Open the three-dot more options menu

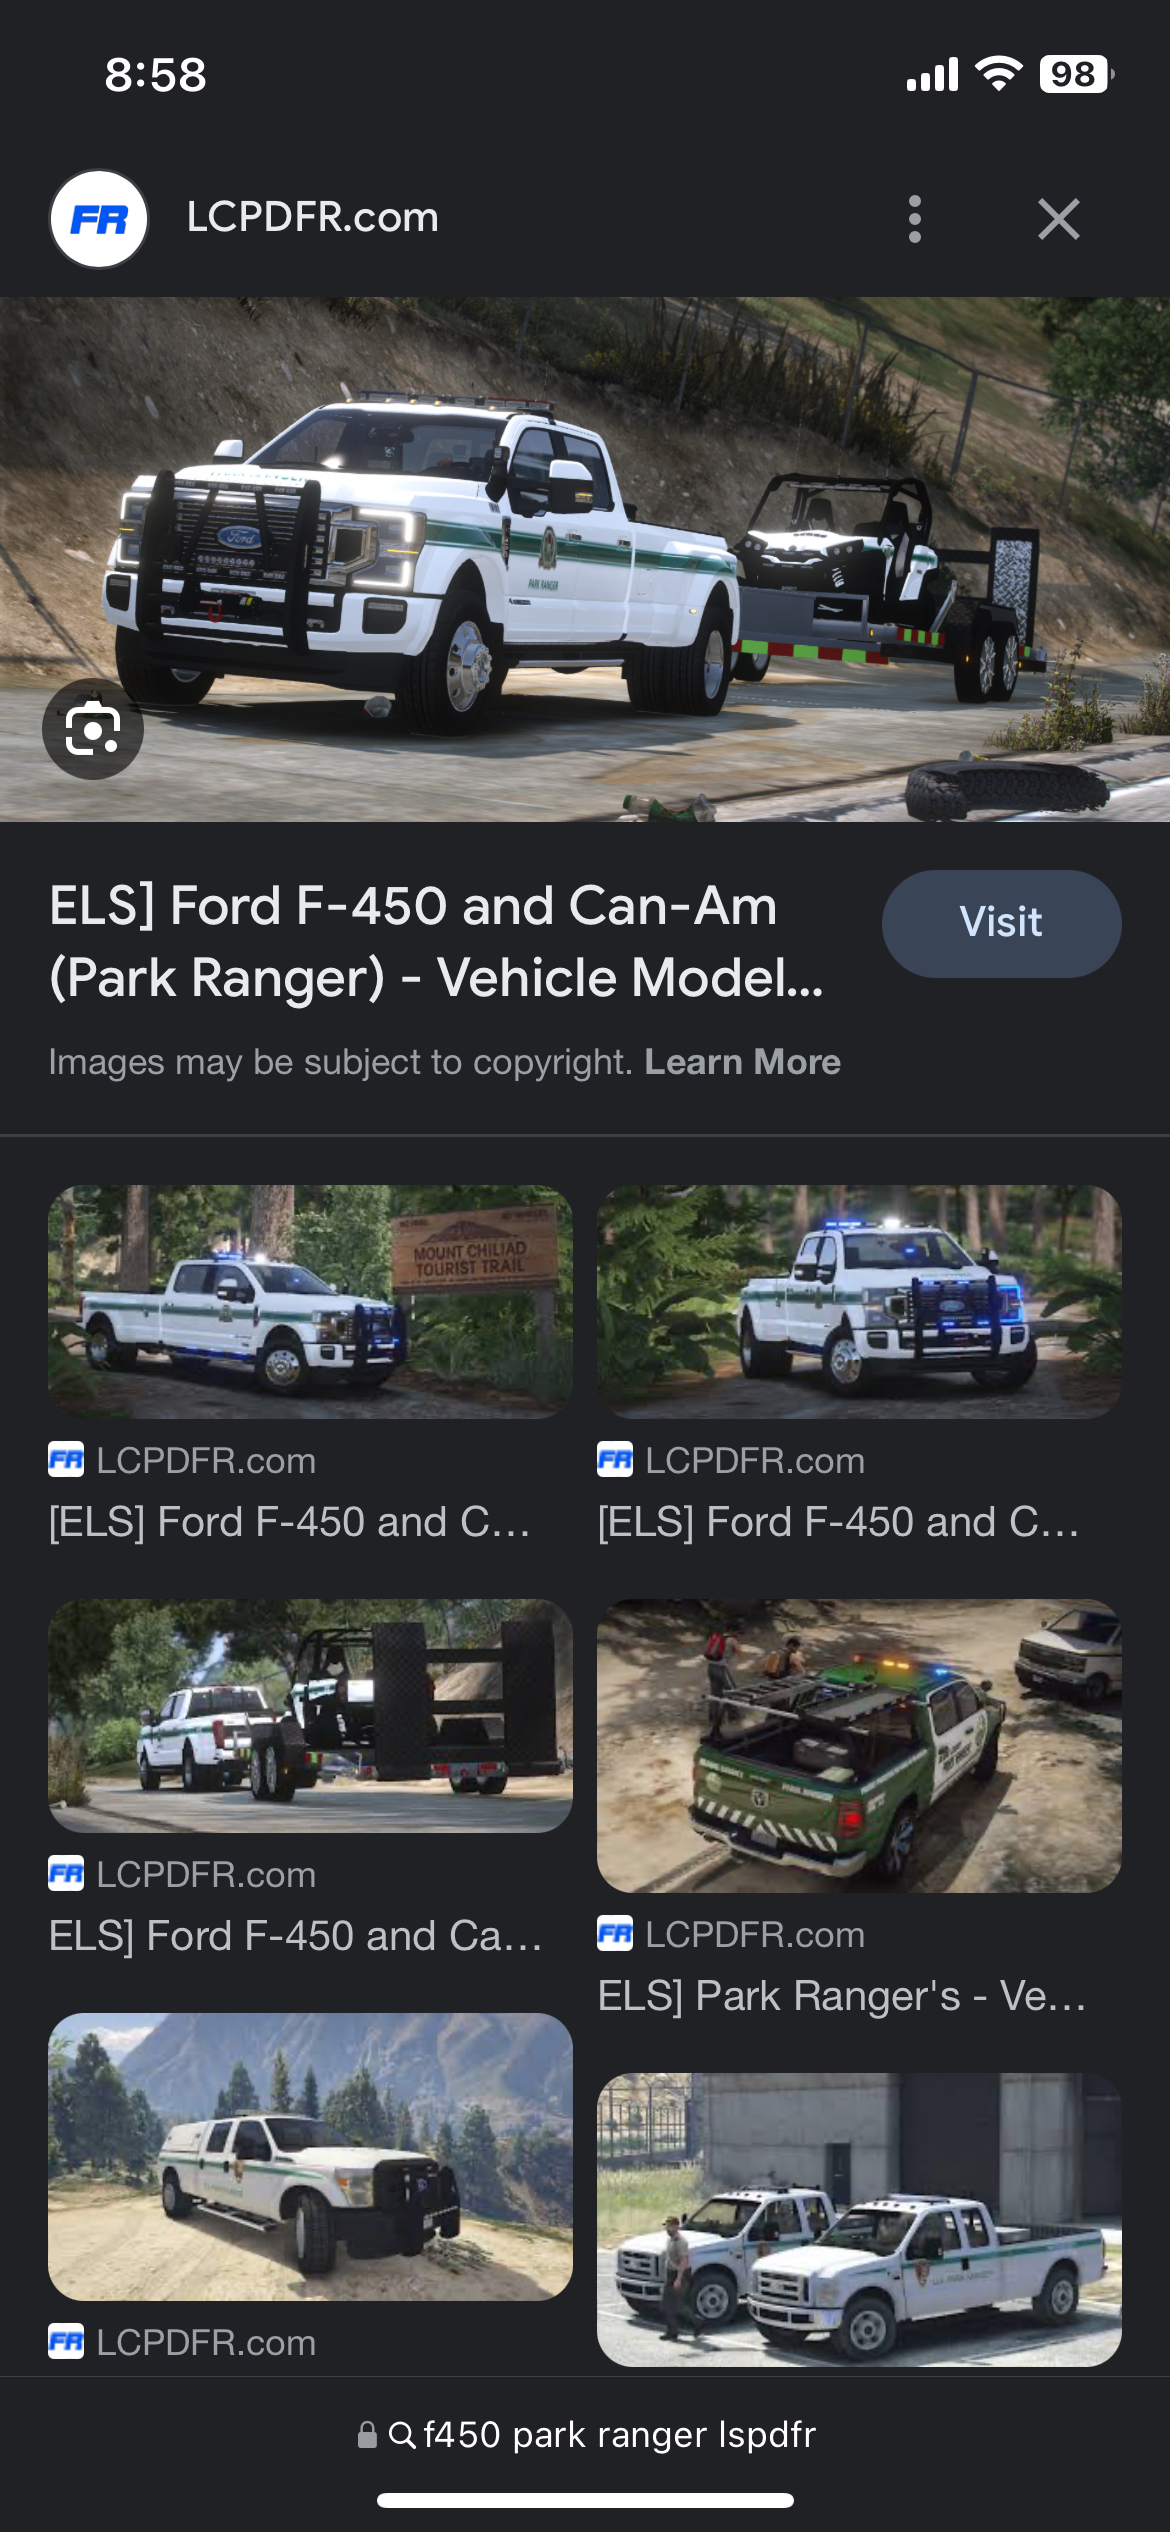pyautogui.click(x=914, y=219)
